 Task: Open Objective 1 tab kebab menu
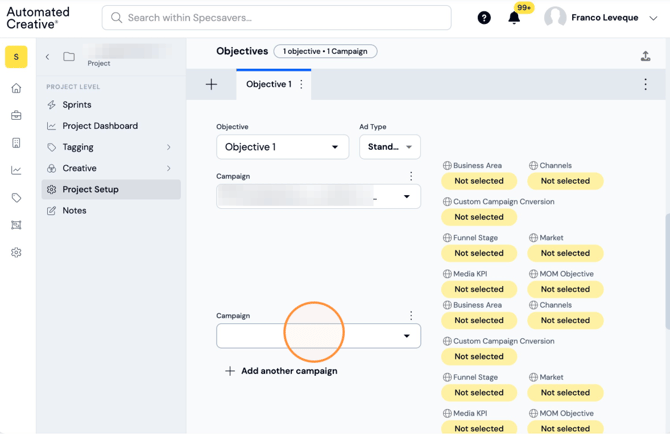coord(301,84)
